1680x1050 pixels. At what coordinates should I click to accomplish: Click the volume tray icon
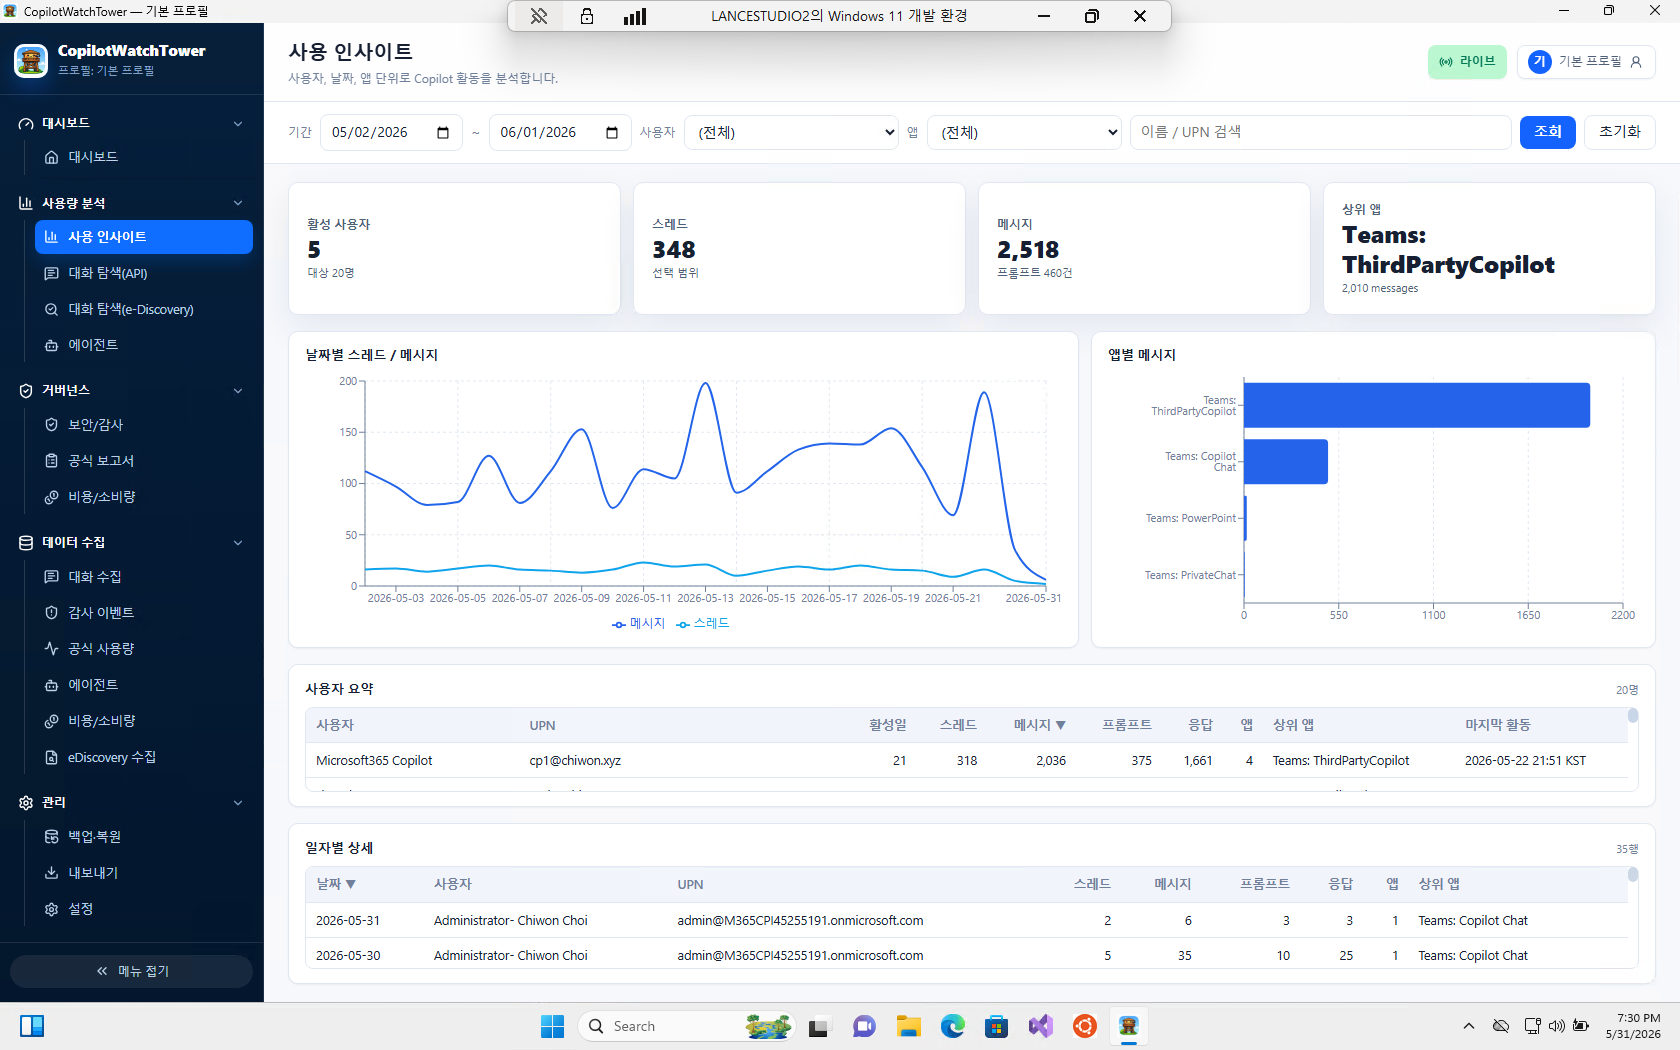pos(1557,1026)
